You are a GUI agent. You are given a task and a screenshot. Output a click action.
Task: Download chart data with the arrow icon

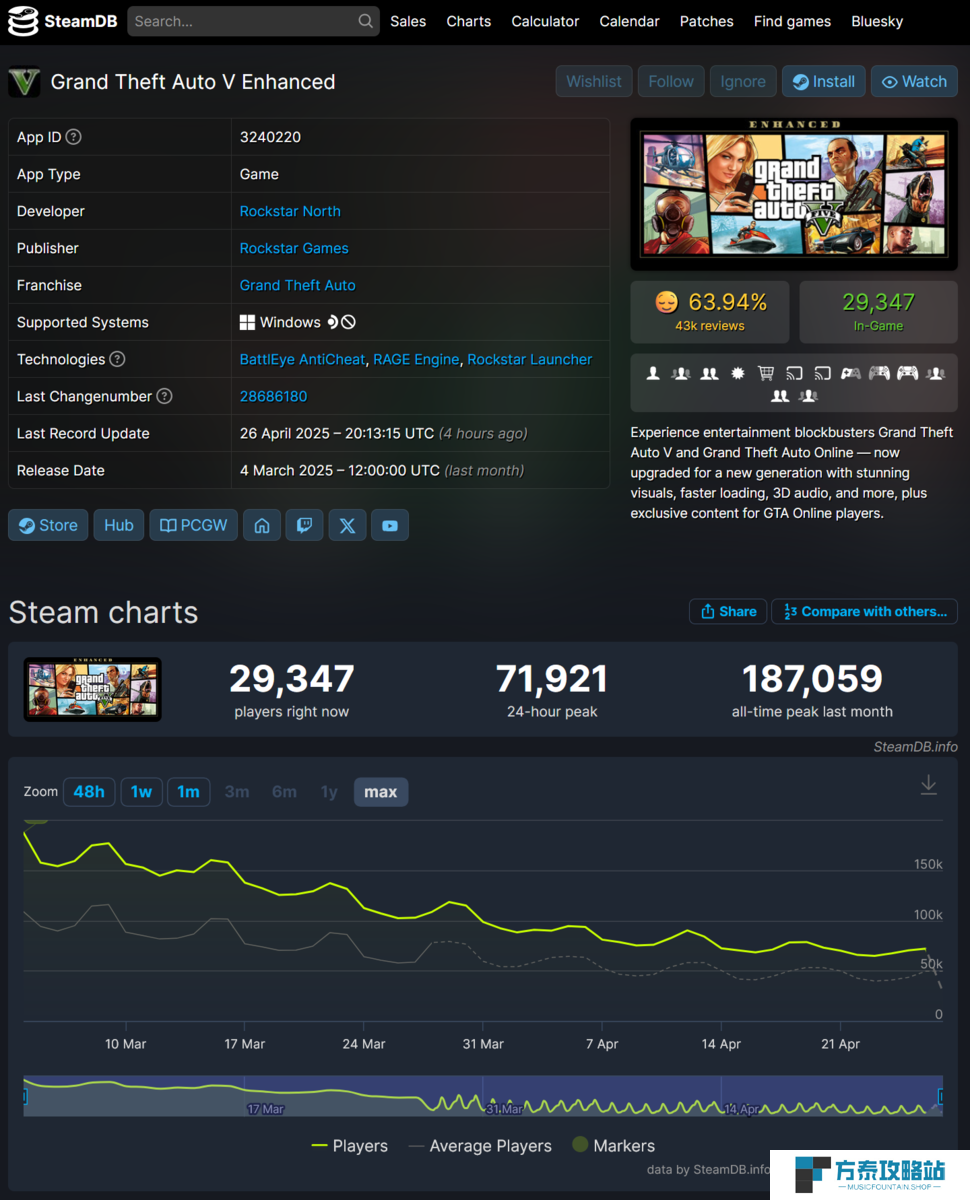(x=929, y=785)
